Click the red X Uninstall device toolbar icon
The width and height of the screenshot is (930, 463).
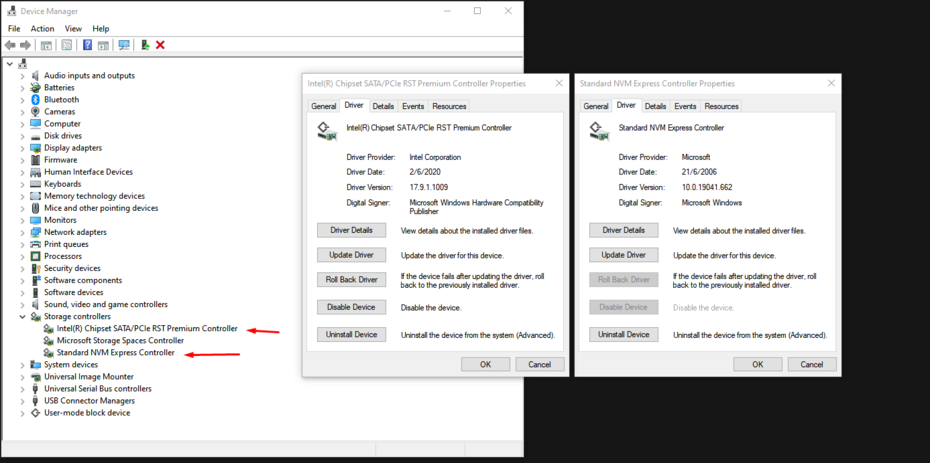pos(160,45)
